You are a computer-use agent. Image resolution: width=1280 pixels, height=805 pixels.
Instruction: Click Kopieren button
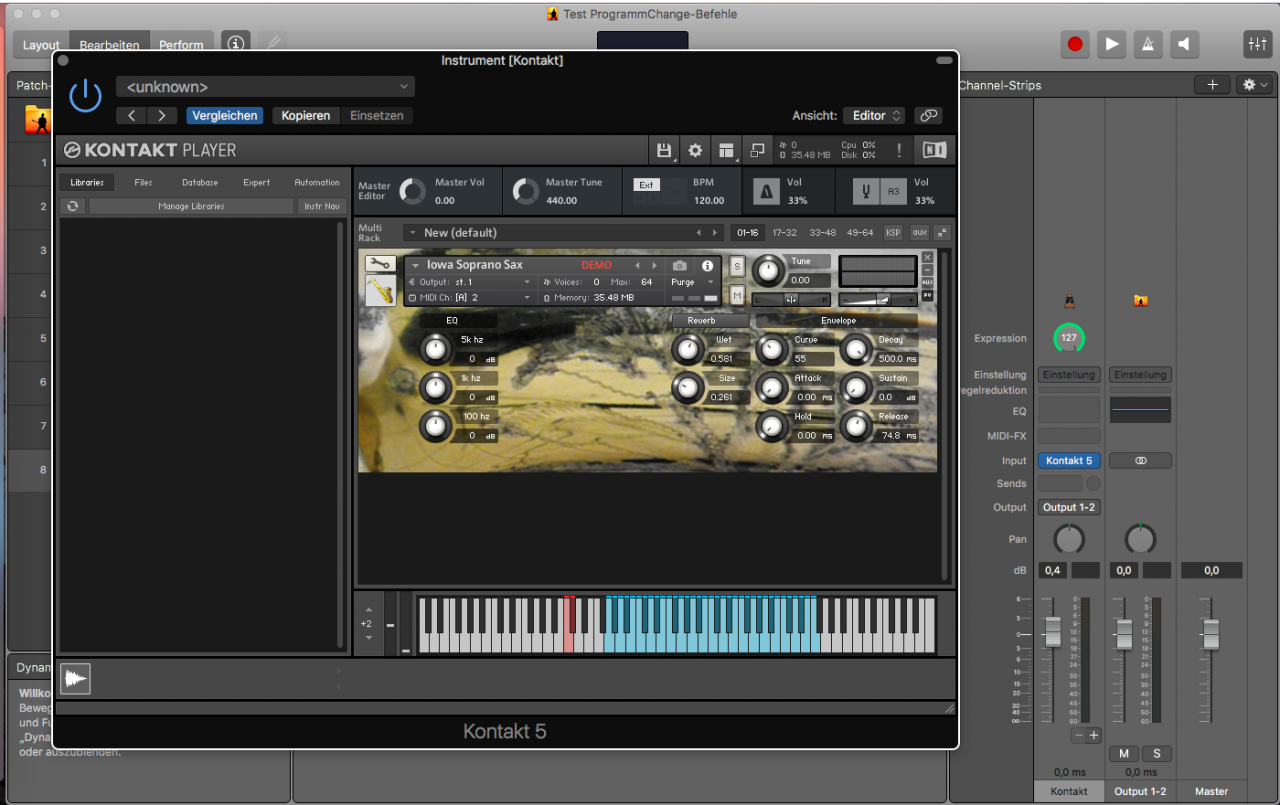[x=306, y=116]
